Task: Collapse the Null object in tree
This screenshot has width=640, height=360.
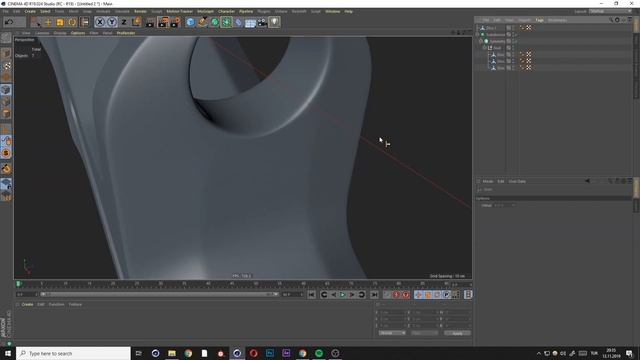Action: tap(485, 48)
